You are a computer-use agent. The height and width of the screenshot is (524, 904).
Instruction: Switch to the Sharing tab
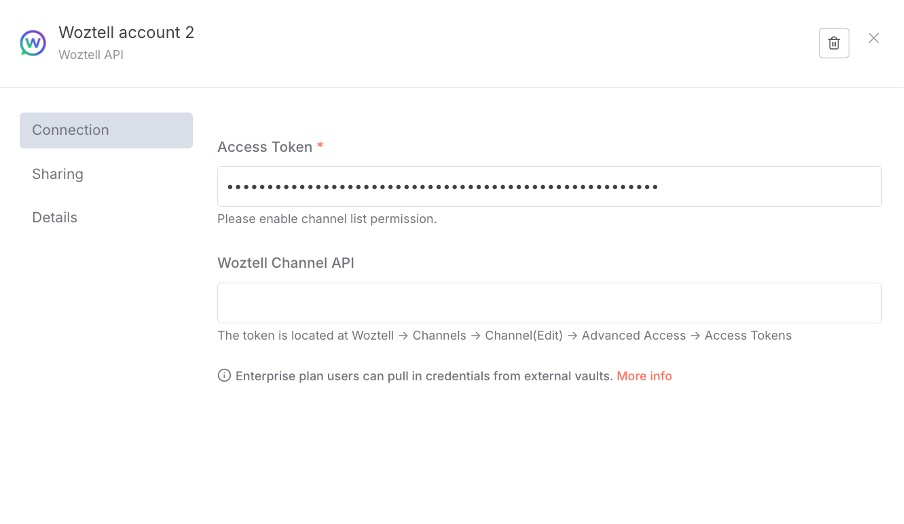click(x=58, y=174)
